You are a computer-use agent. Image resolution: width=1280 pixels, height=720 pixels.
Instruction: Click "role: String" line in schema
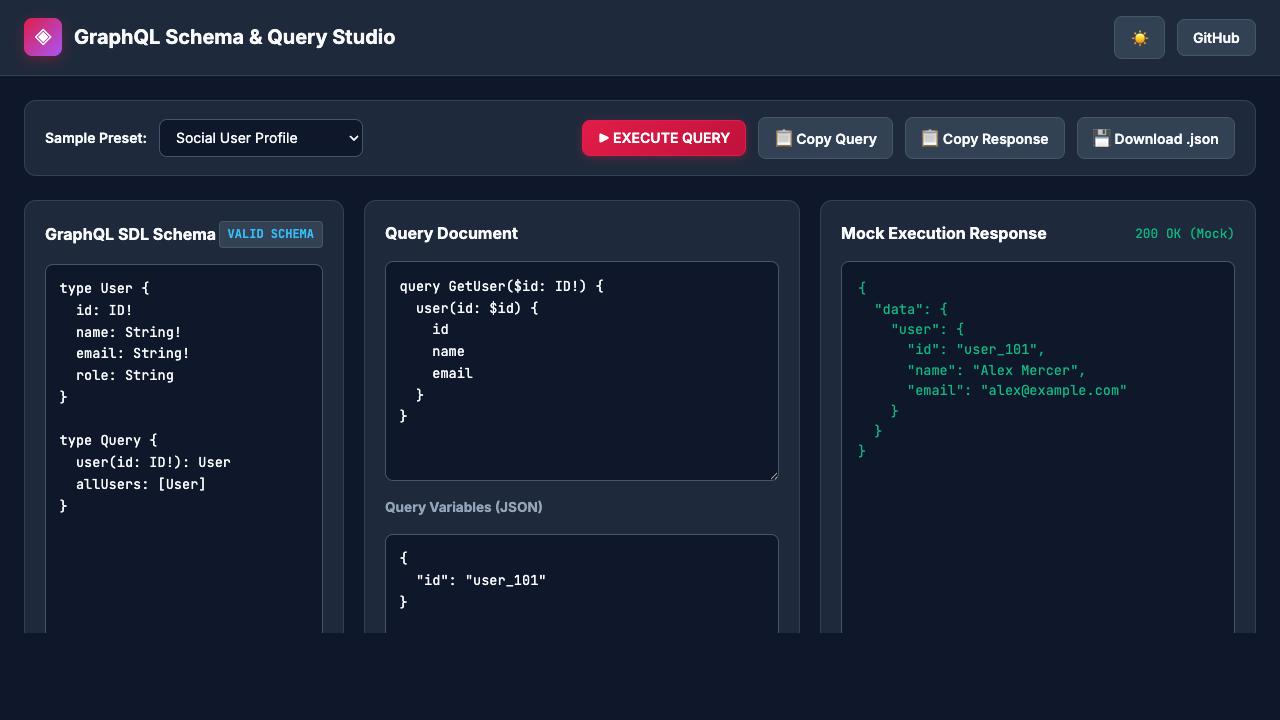coord(125,375)
